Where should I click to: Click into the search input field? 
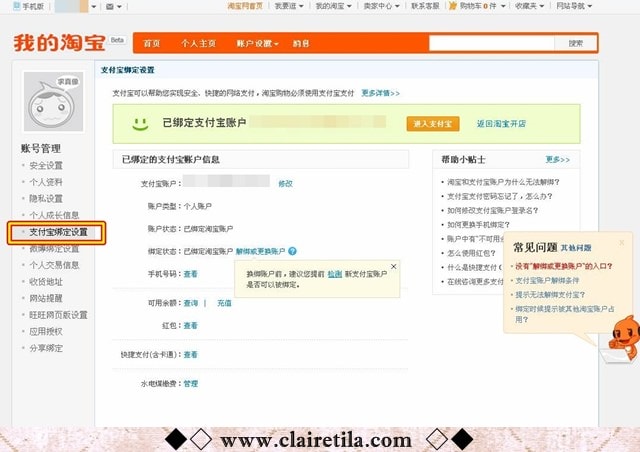click(492, 43)
